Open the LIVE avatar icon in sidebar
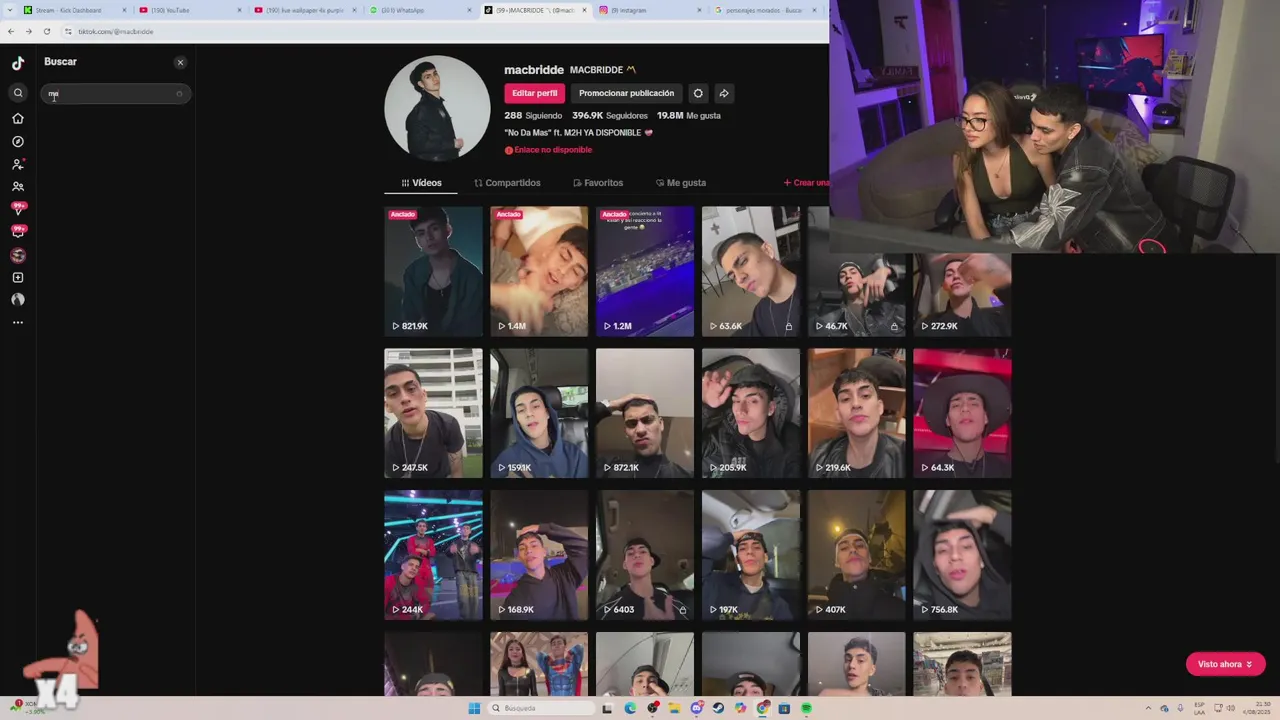This screenshot has height=720, width=1280. tap(18, 255)
